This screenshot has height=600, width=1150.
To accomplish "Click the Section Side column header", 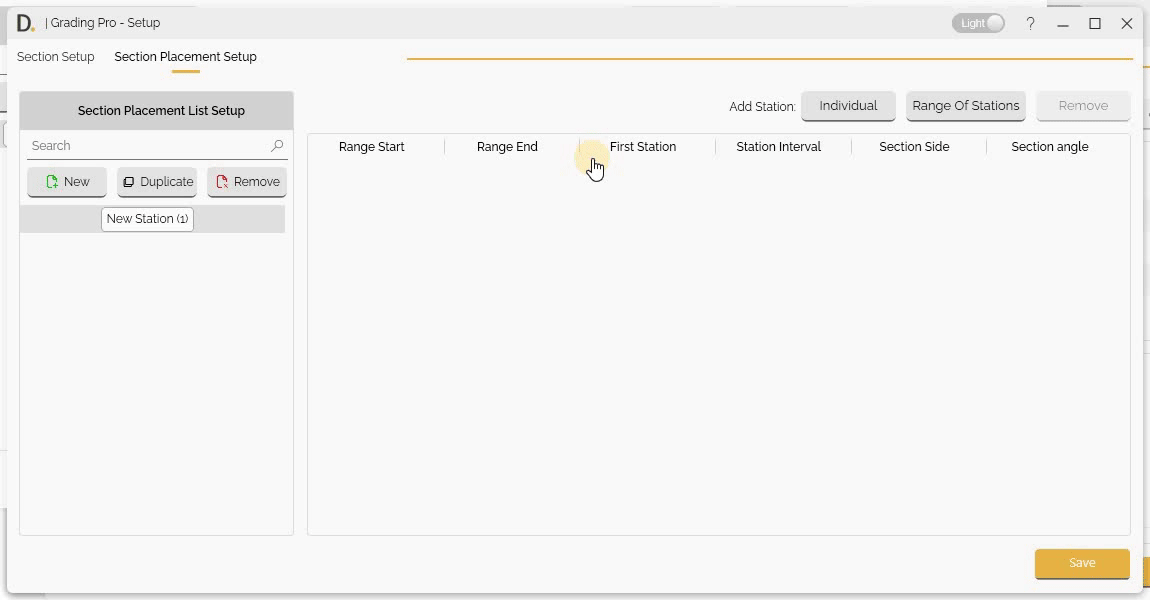I will [x=914, y=147].
